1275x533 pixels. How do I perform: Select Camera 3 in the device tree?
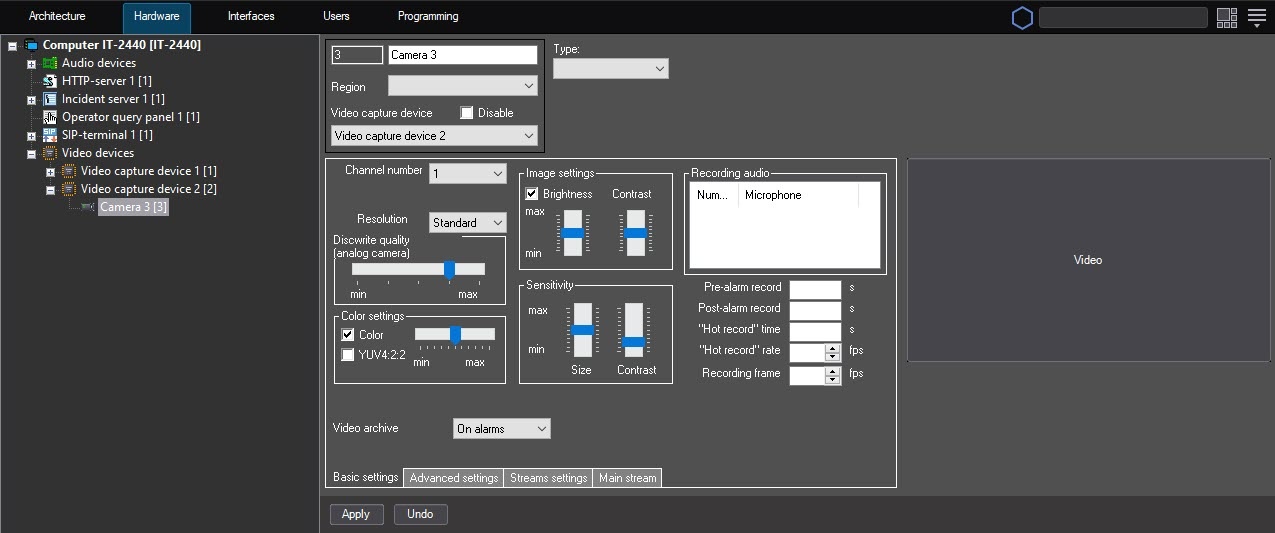[132, 207]
